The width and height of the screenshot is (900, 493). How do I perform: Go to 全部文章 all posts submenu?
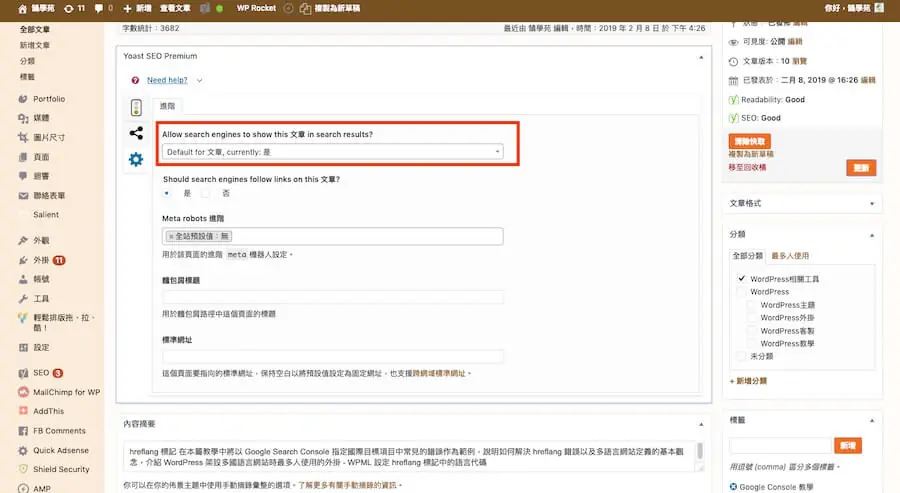coord(34,29)
